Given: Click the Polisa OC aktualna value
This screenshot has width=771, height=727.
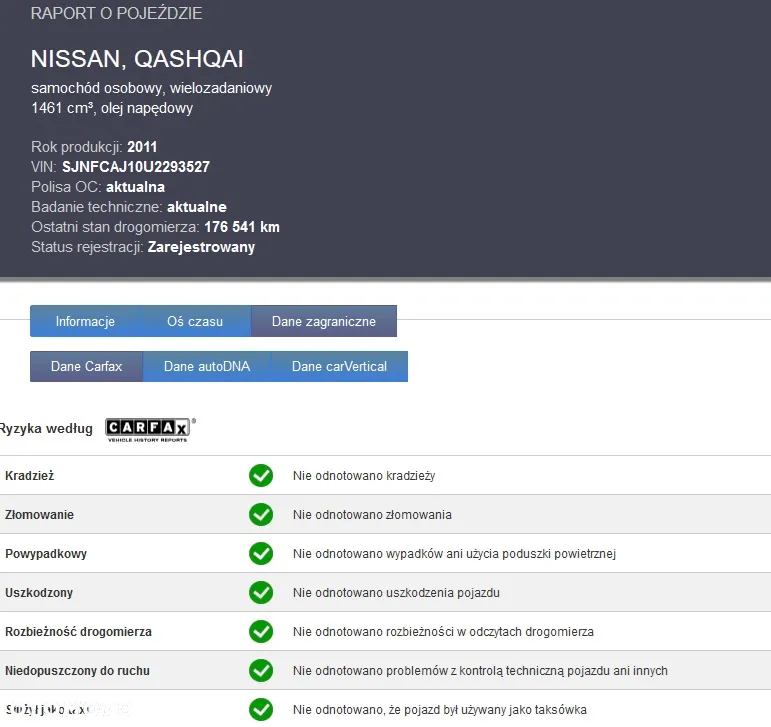Looking at the screenshot, I should tap(136, 187).
